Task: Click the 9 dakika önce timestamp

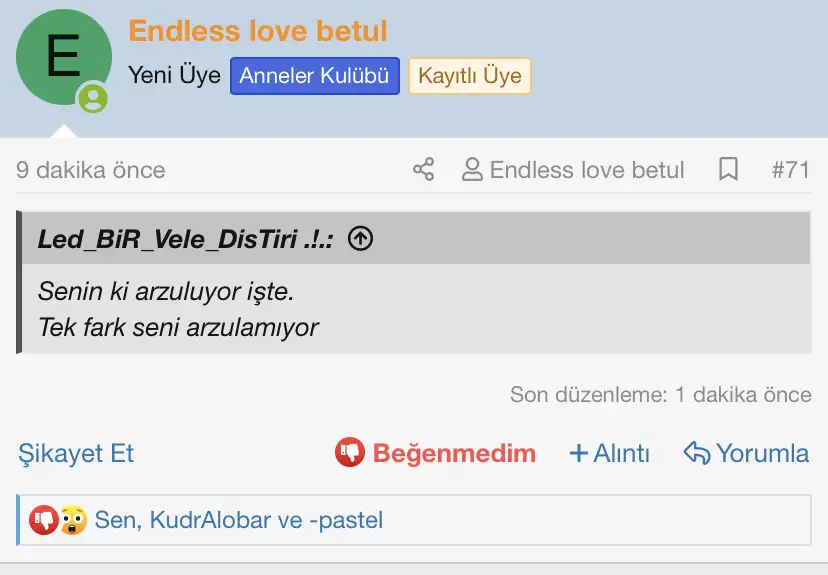Action: 90,170
